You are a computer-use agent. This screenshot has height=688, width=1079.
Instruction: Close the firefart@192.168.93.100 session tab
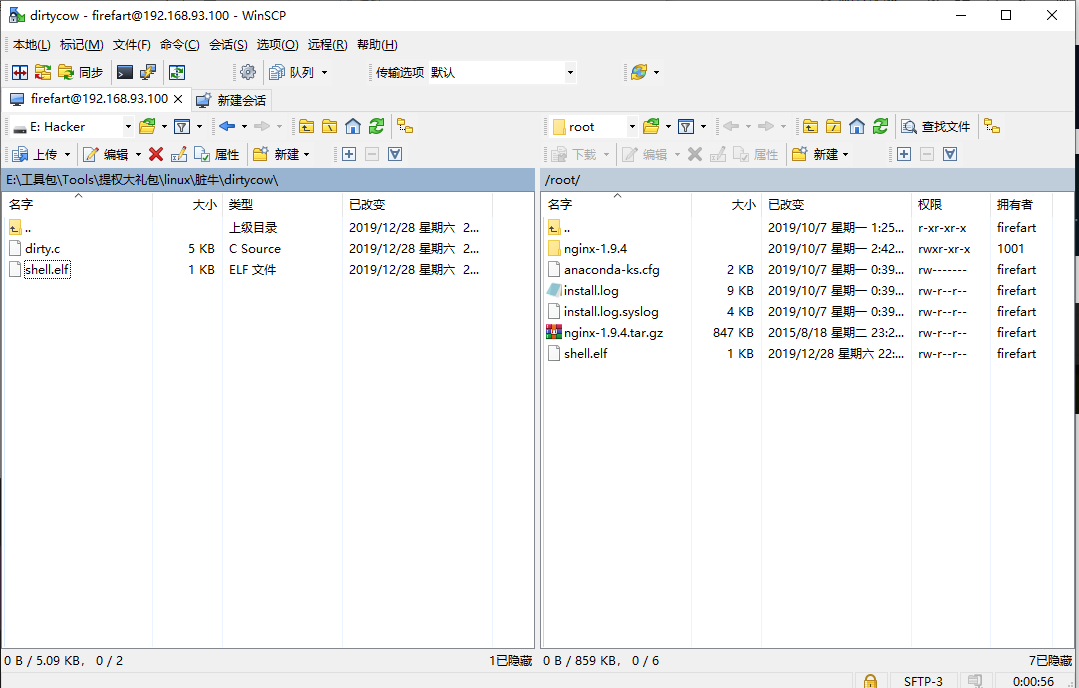178,99
